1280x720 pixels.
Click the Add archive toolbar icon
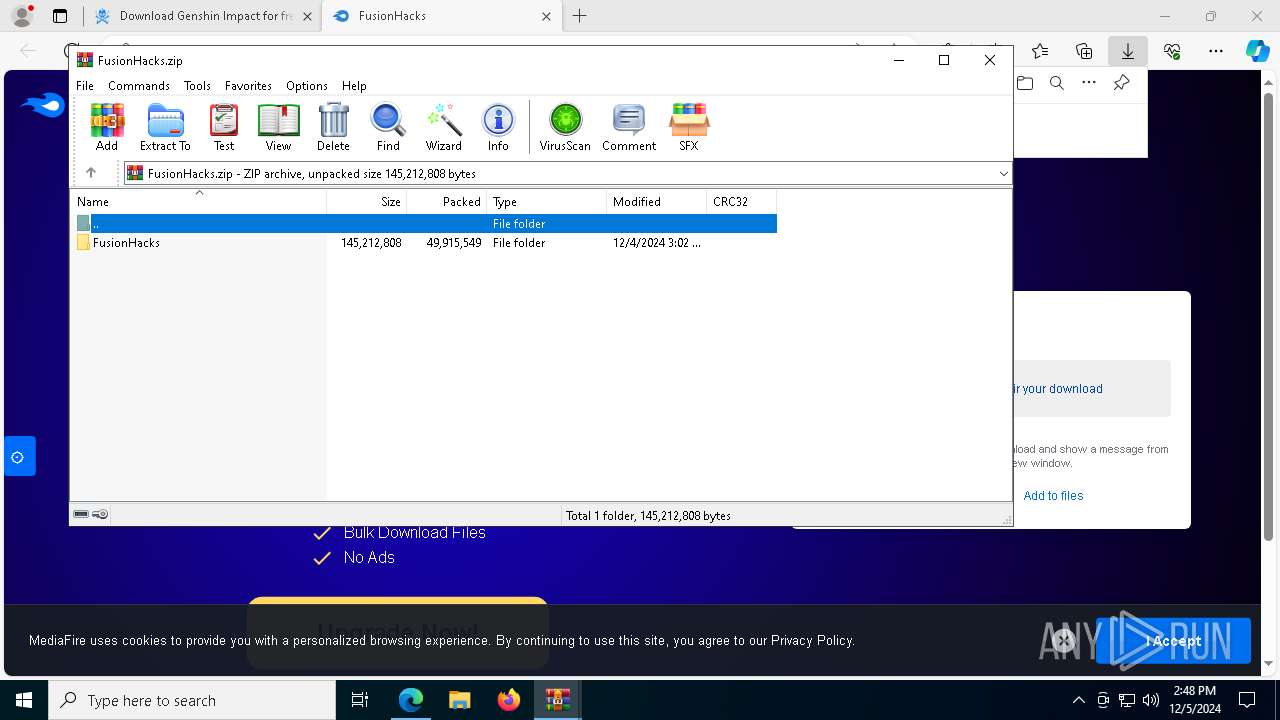tap(107, 127)
